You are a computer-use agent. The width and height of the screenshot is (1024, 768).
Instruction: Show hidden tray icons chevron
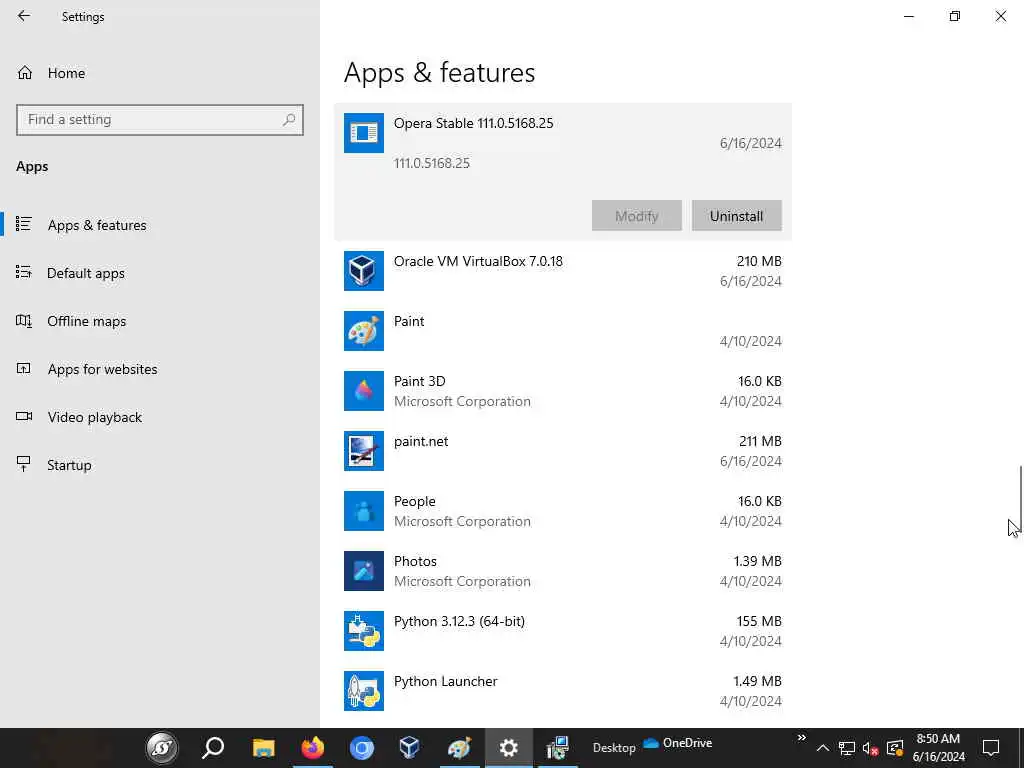(x=823, y=748)
